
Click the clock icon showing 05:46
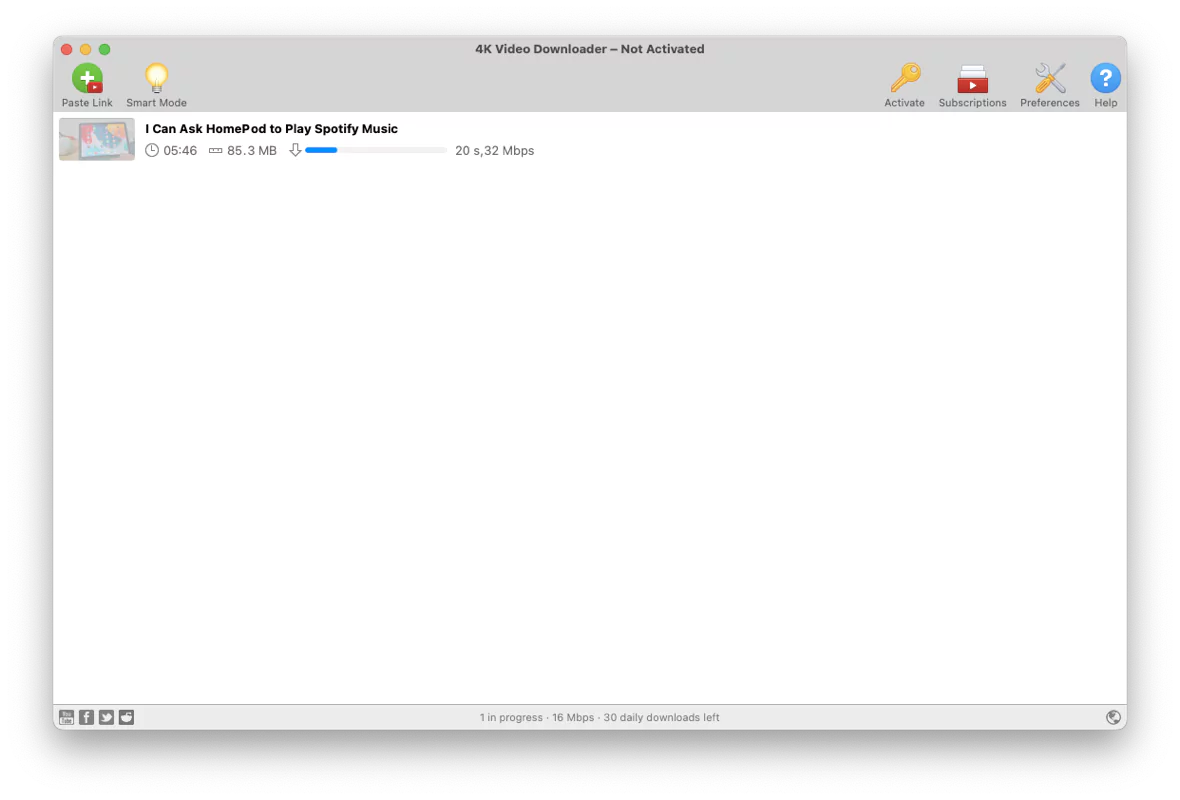pos(152,150)
